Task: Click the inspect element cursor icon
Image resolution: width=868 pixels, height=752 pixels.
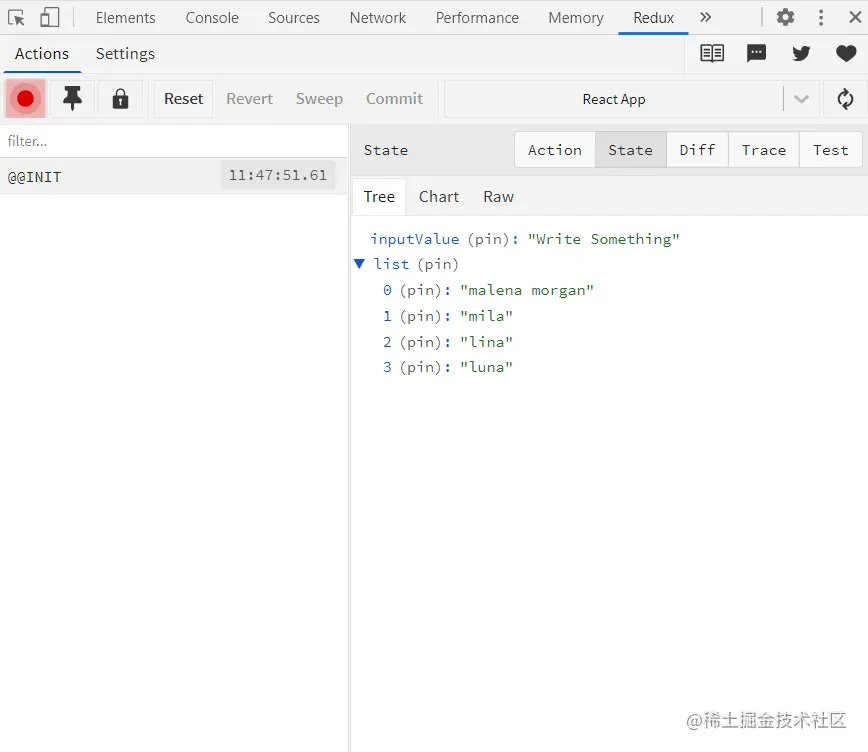Action: (x=17, y=17)
